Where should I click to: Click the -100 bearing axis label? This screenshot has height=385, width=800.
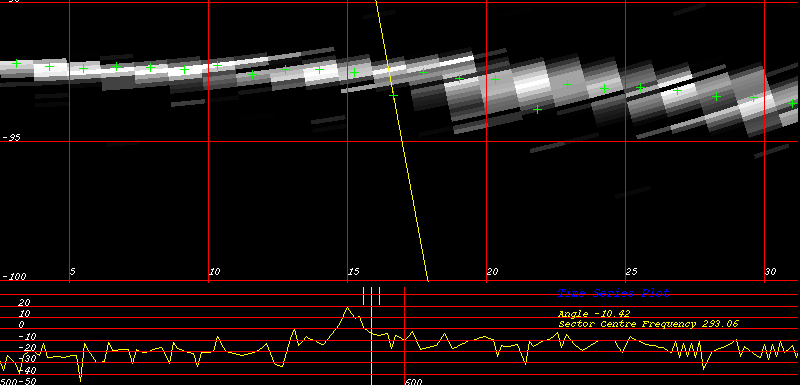pos(14,276)
